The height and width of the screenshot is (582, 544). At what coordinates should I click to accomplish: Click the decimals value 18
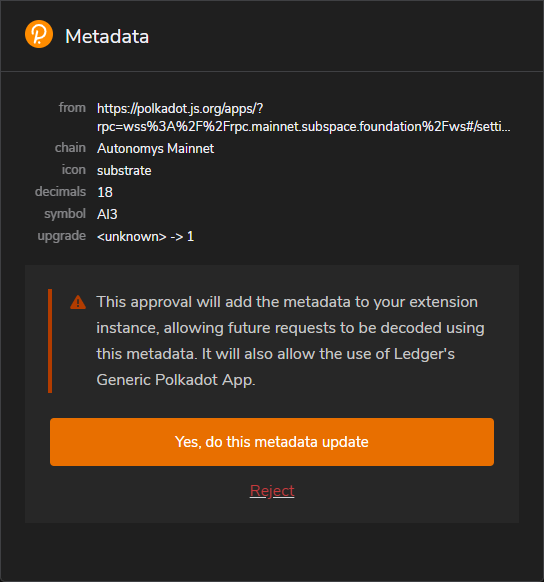point(105,192)
